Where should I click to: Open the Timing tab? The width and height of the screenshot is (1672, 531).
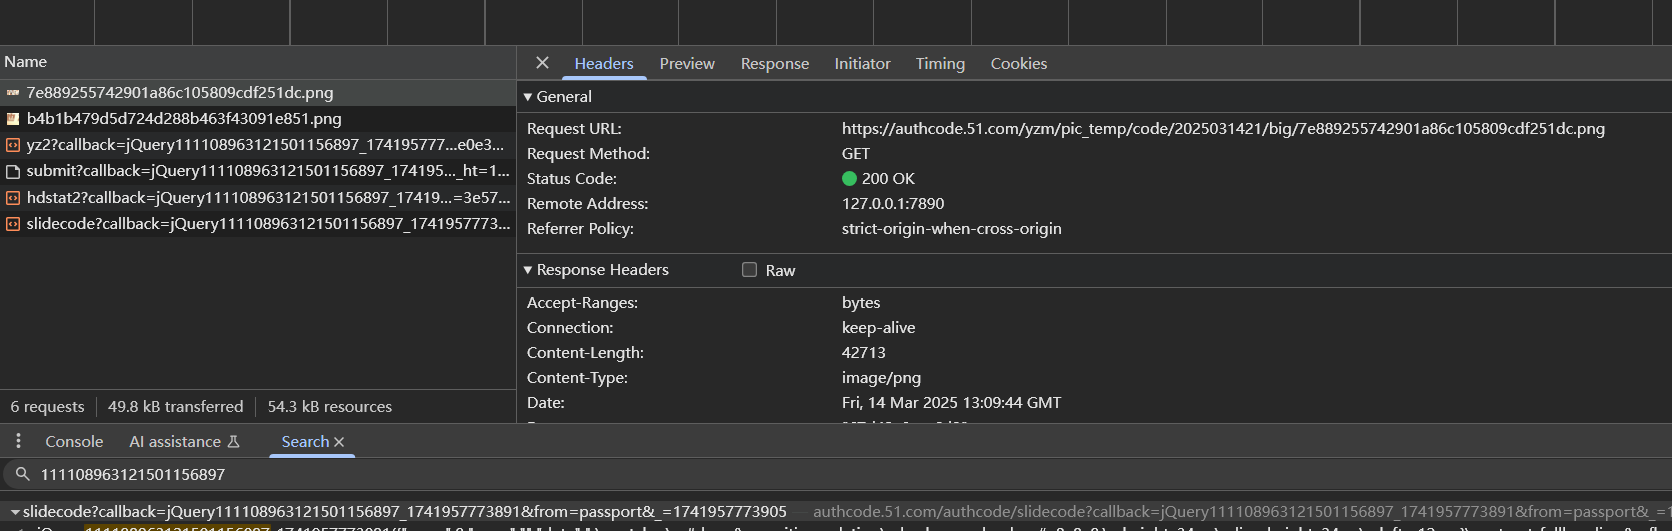coord(940,64)
